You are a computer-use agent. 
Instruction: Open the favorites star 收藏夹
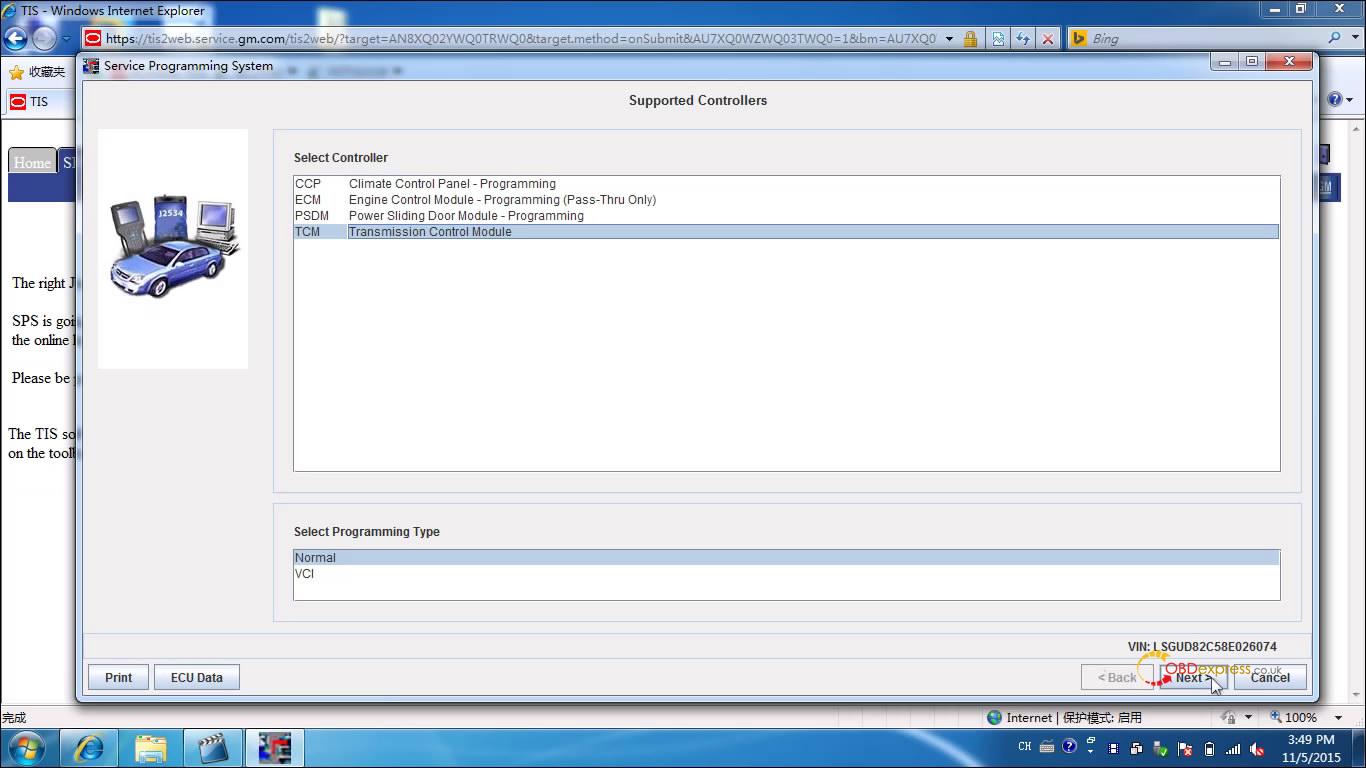point(37,72)
